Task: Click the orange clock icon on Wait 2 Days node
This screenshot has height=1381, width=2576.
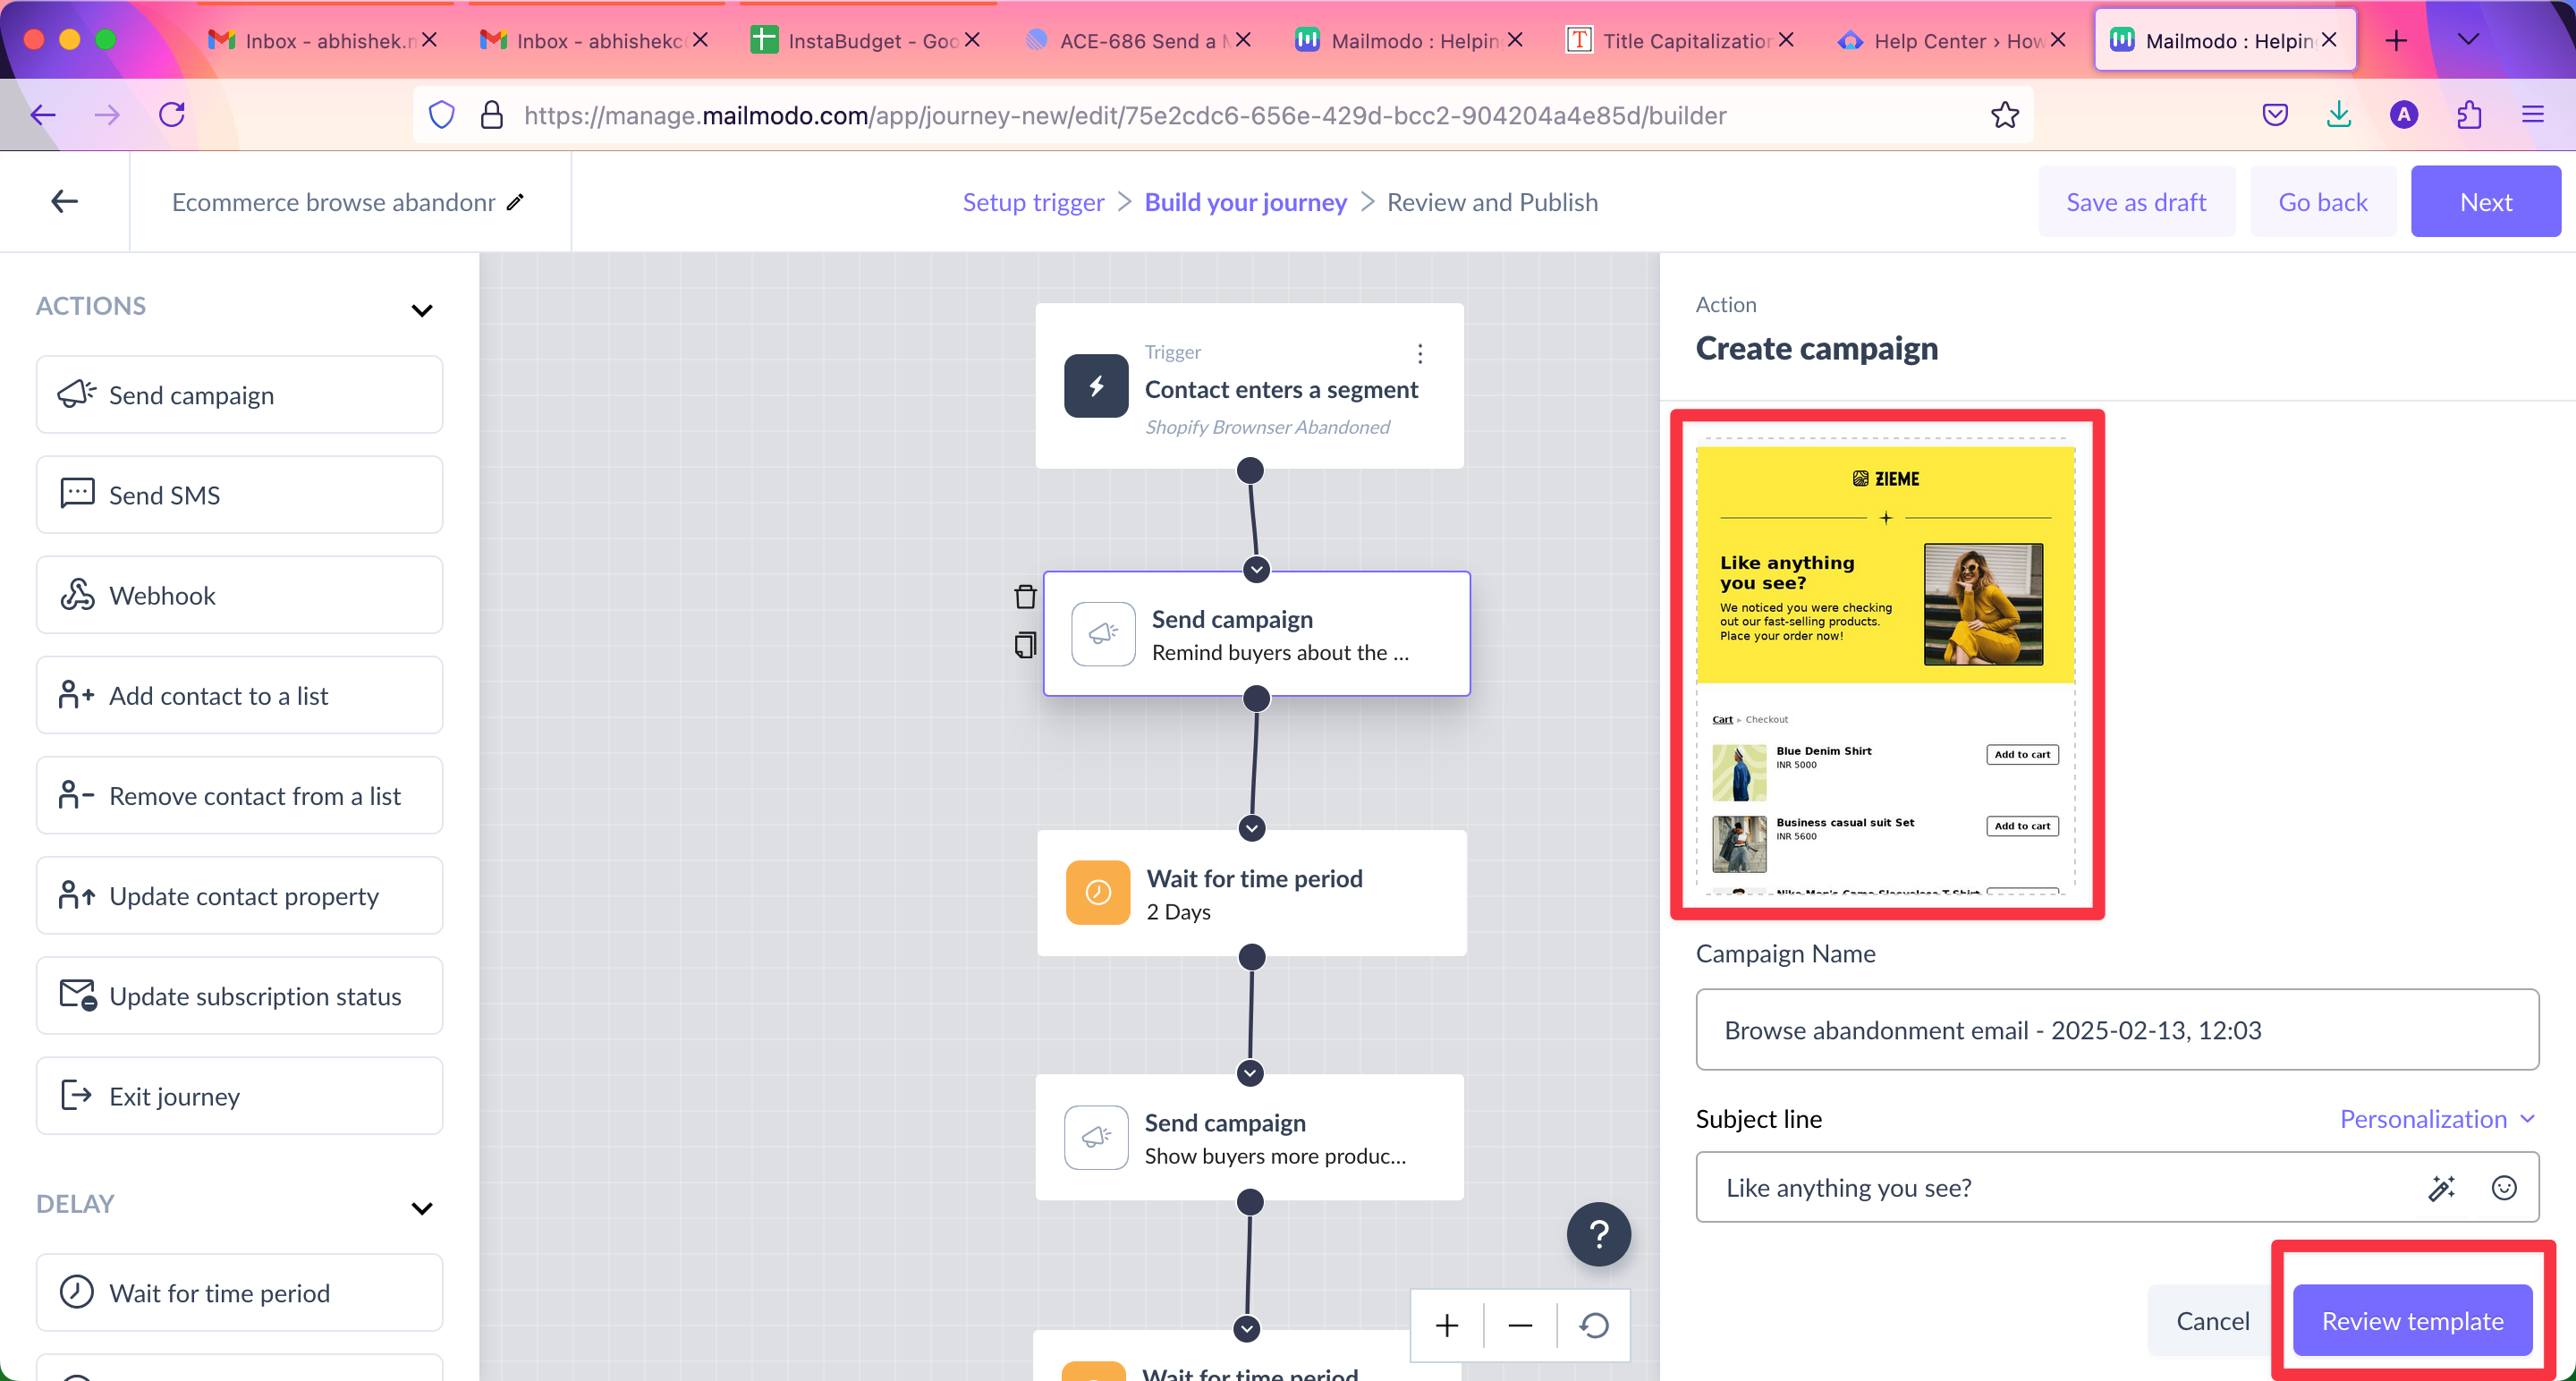Action: click(x=1098, y=892)
